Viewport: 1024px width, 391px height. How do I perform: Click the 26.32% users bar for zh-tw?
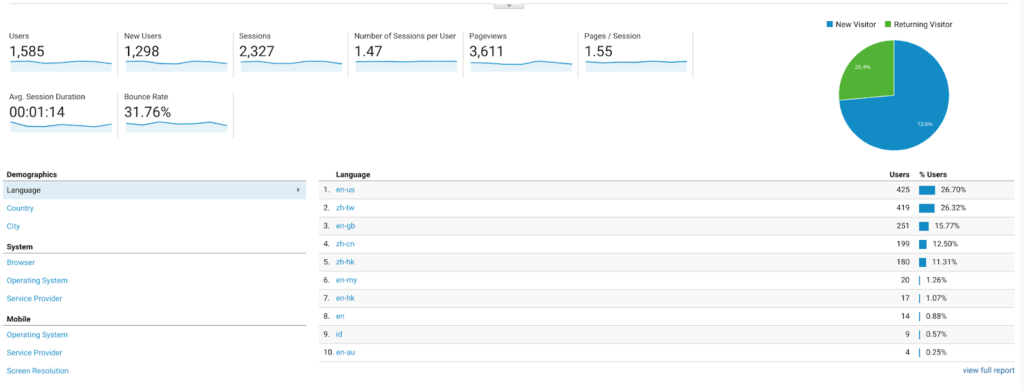(927, 208)
